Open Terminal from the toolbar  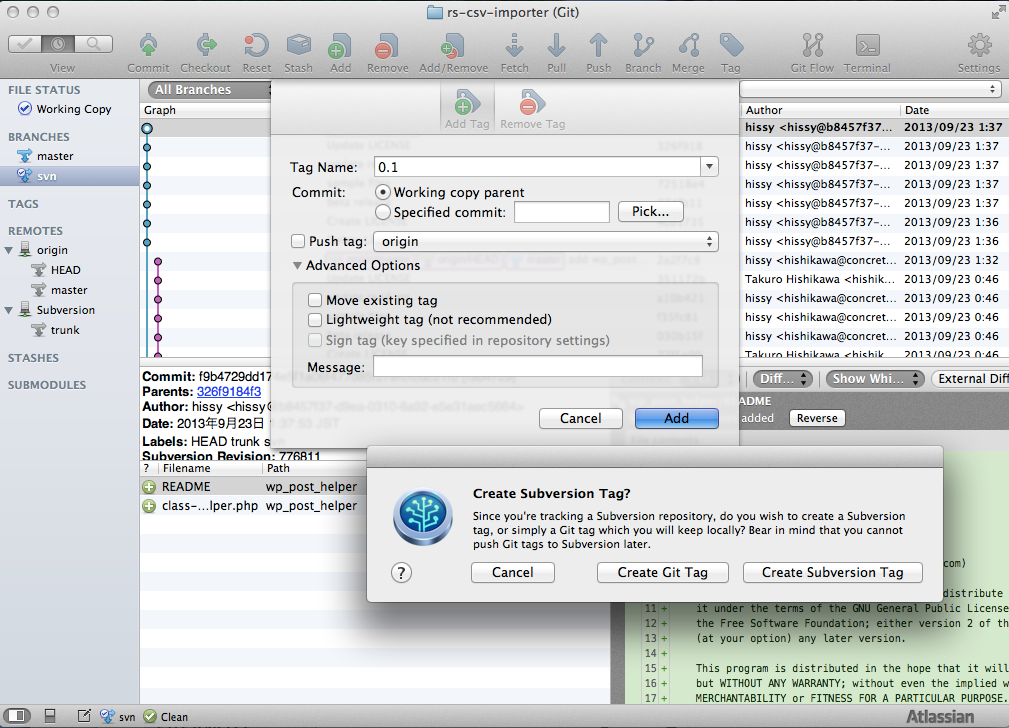point(867,46)
